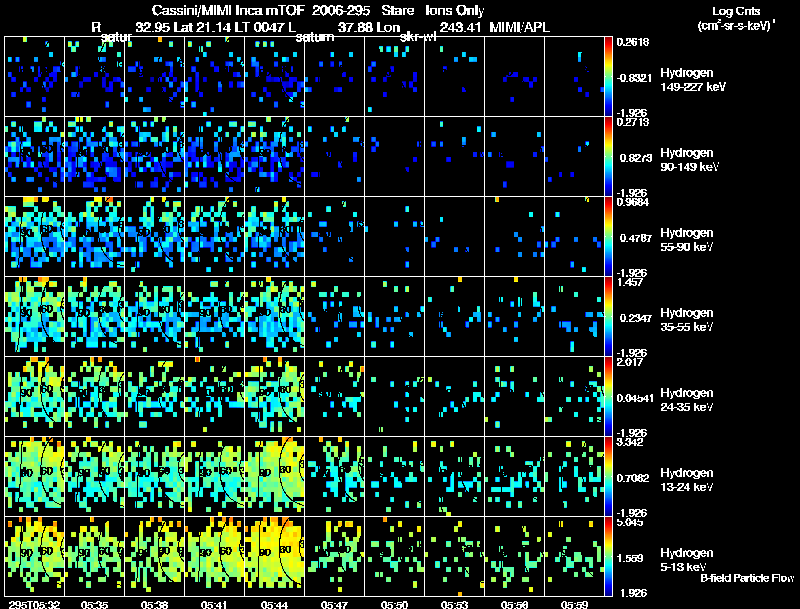800x609 pixels.
Task: Click the color scale bar for the 24-35 keV row
Action: pos(608,397)
